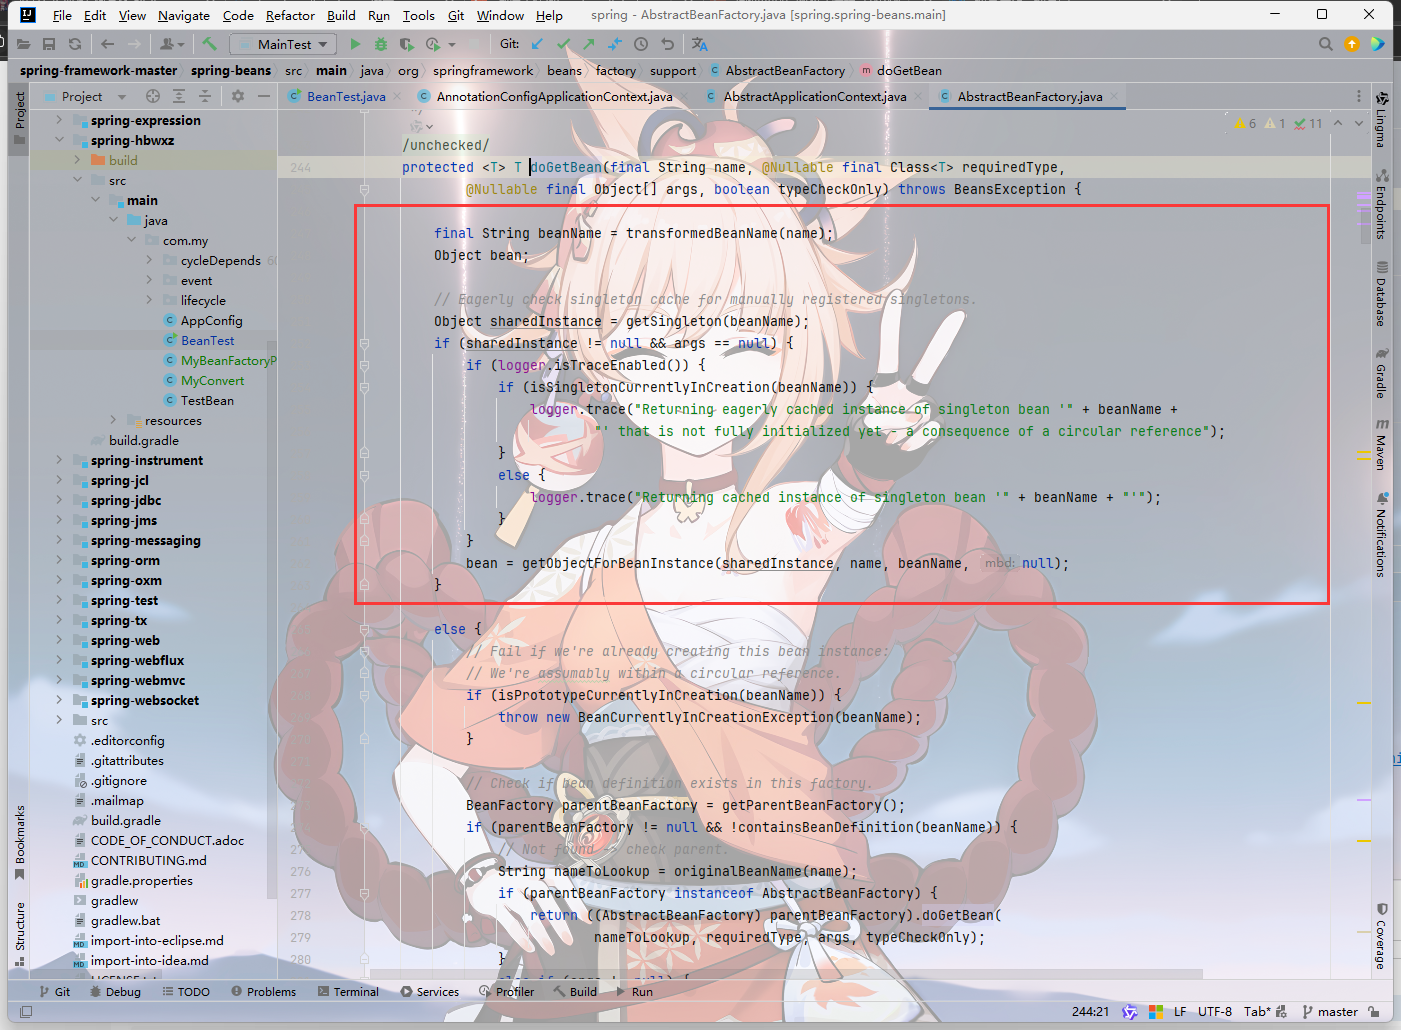1401x1030 pixels.
Task: Click the spring-beans breadcrumb
Action: (x=231, y=70)
